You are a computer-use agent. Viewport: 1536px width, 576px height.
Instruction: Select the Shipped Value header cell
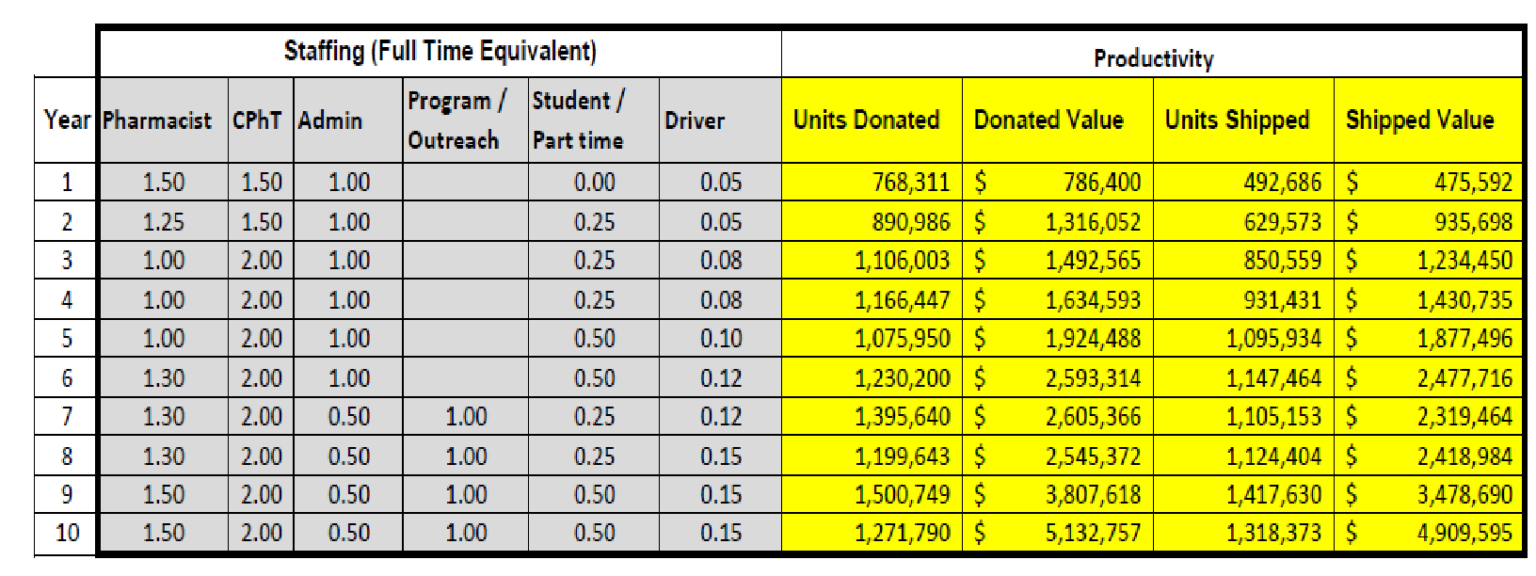1419,121
